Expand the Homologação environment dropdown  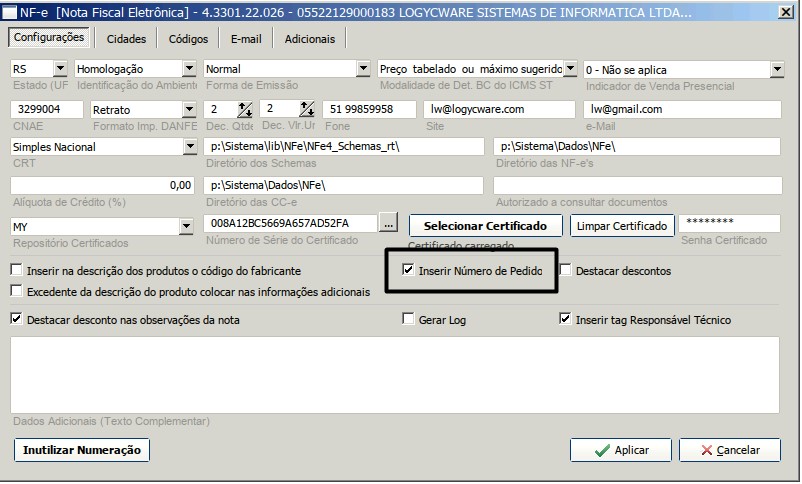189,69
